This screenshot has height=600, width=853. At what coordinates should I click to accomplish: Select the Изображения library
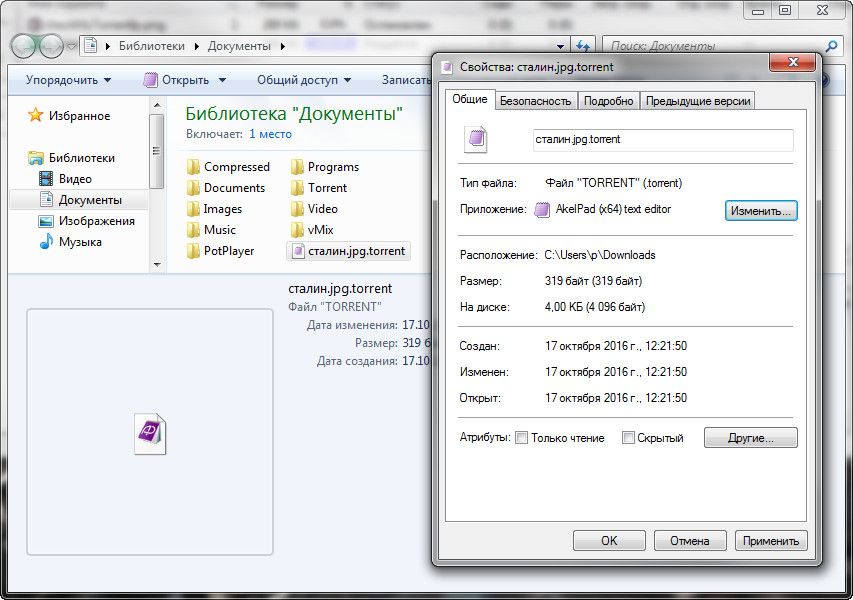[x=96, y=221]
